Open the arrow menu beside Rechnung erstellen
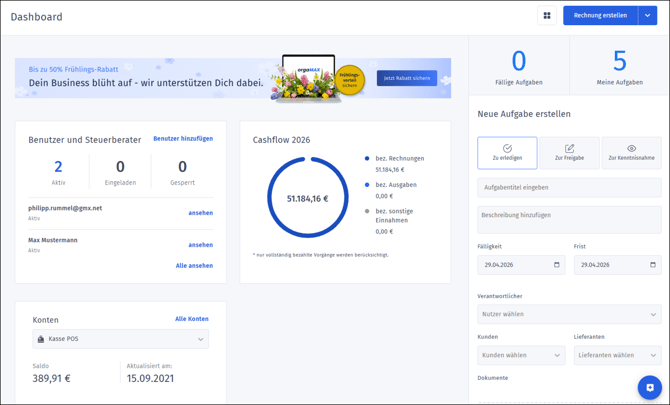 (647, 15)
